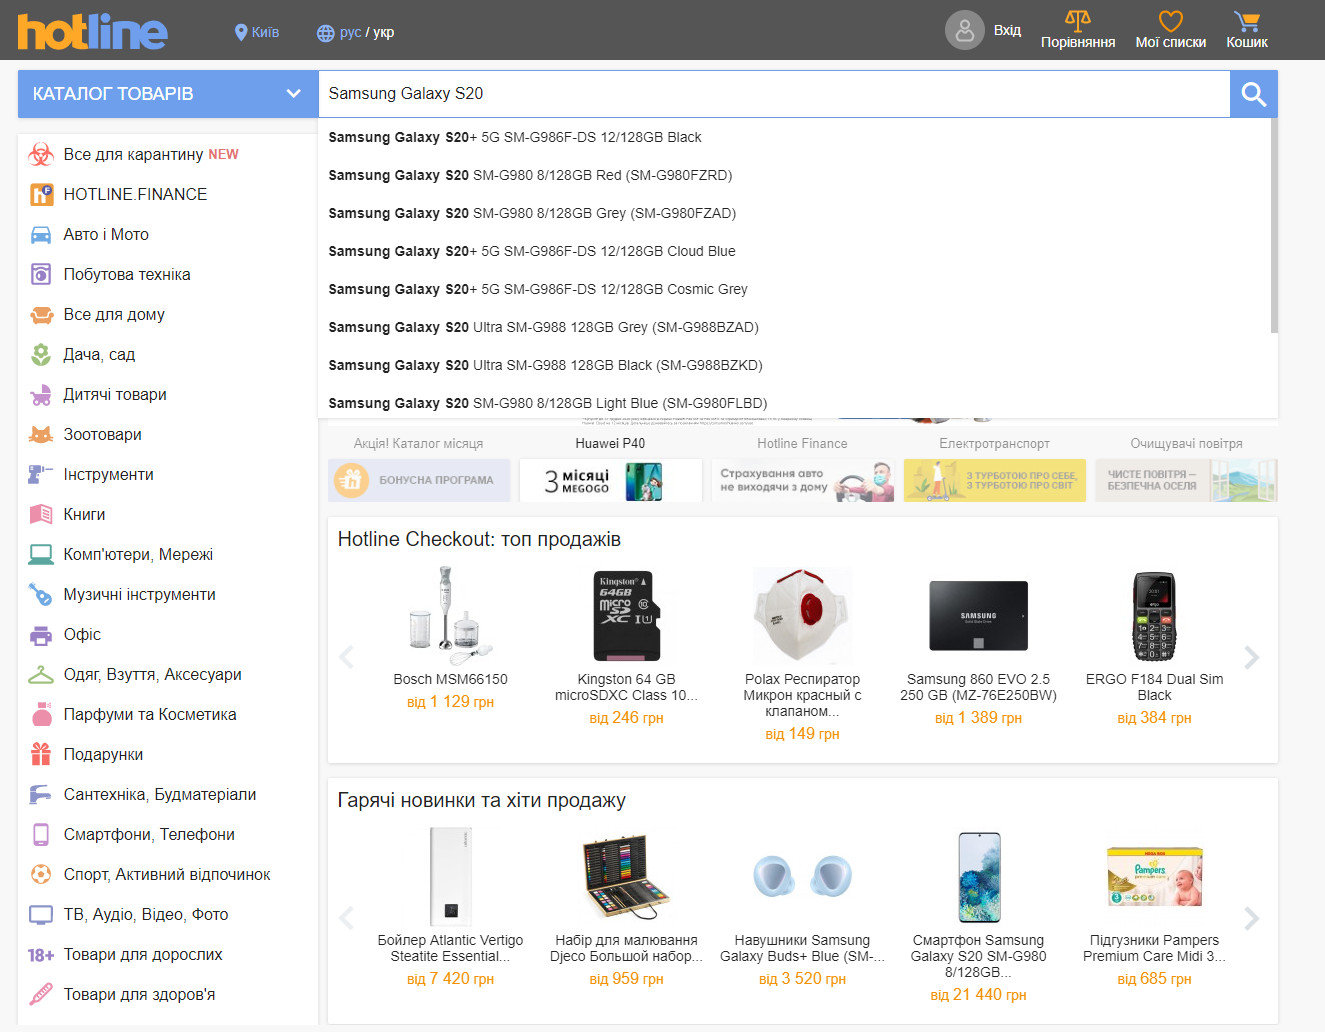The width and height of the screenshot is (1325, 1032).
Task: Show next items in Гарячі новинки carousel
Action: (1251, 918)
